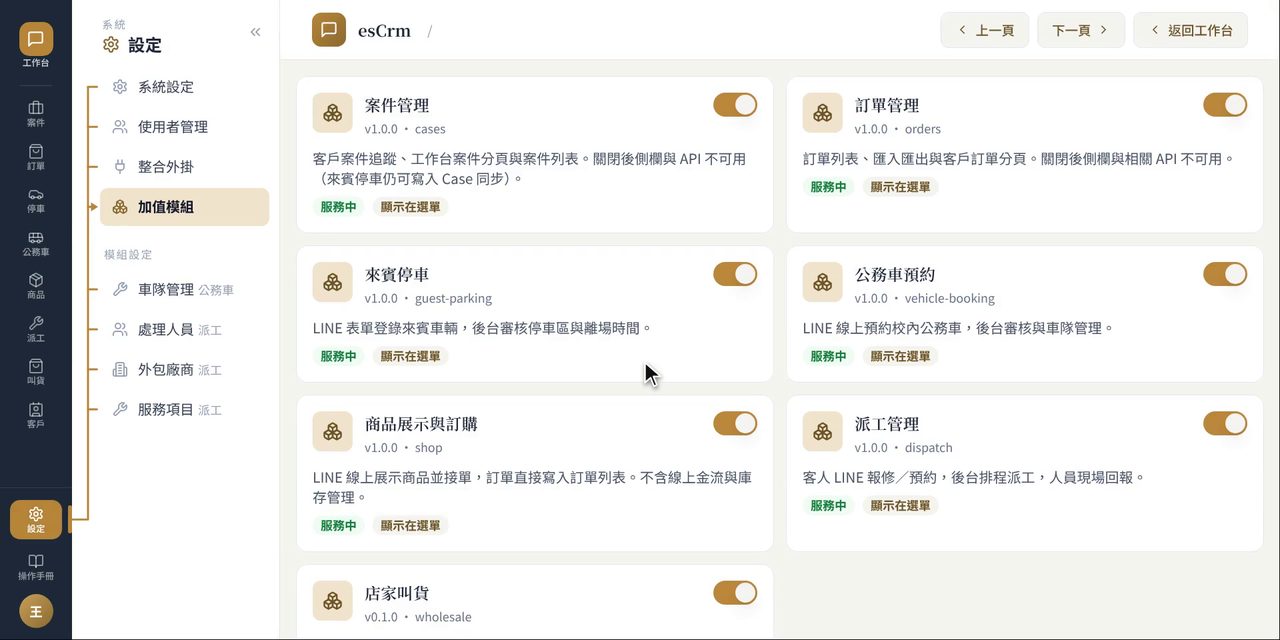1280x640 pixels.
Task: Switch off 商品展示與訂購 toggle
Action: [735, 423]
